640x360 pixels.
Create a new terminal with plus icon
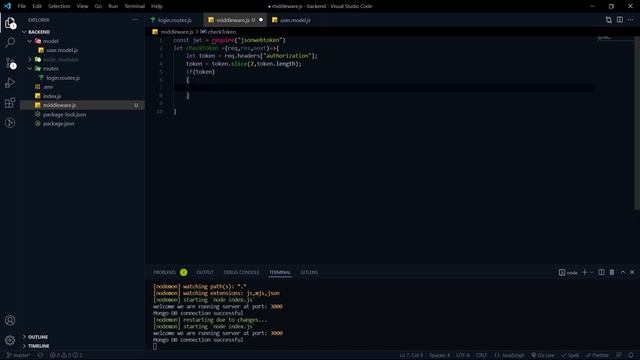coord(584,272)
